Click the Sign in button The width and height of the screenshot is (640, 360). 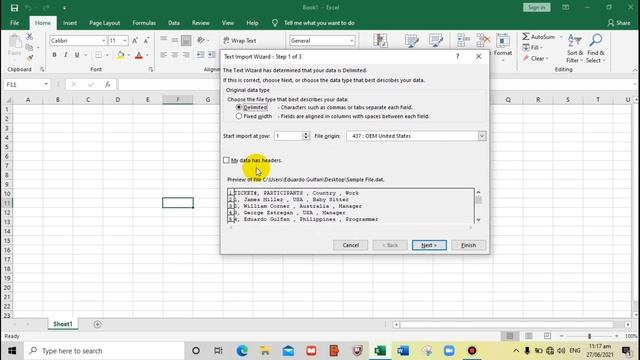(536, 7)
